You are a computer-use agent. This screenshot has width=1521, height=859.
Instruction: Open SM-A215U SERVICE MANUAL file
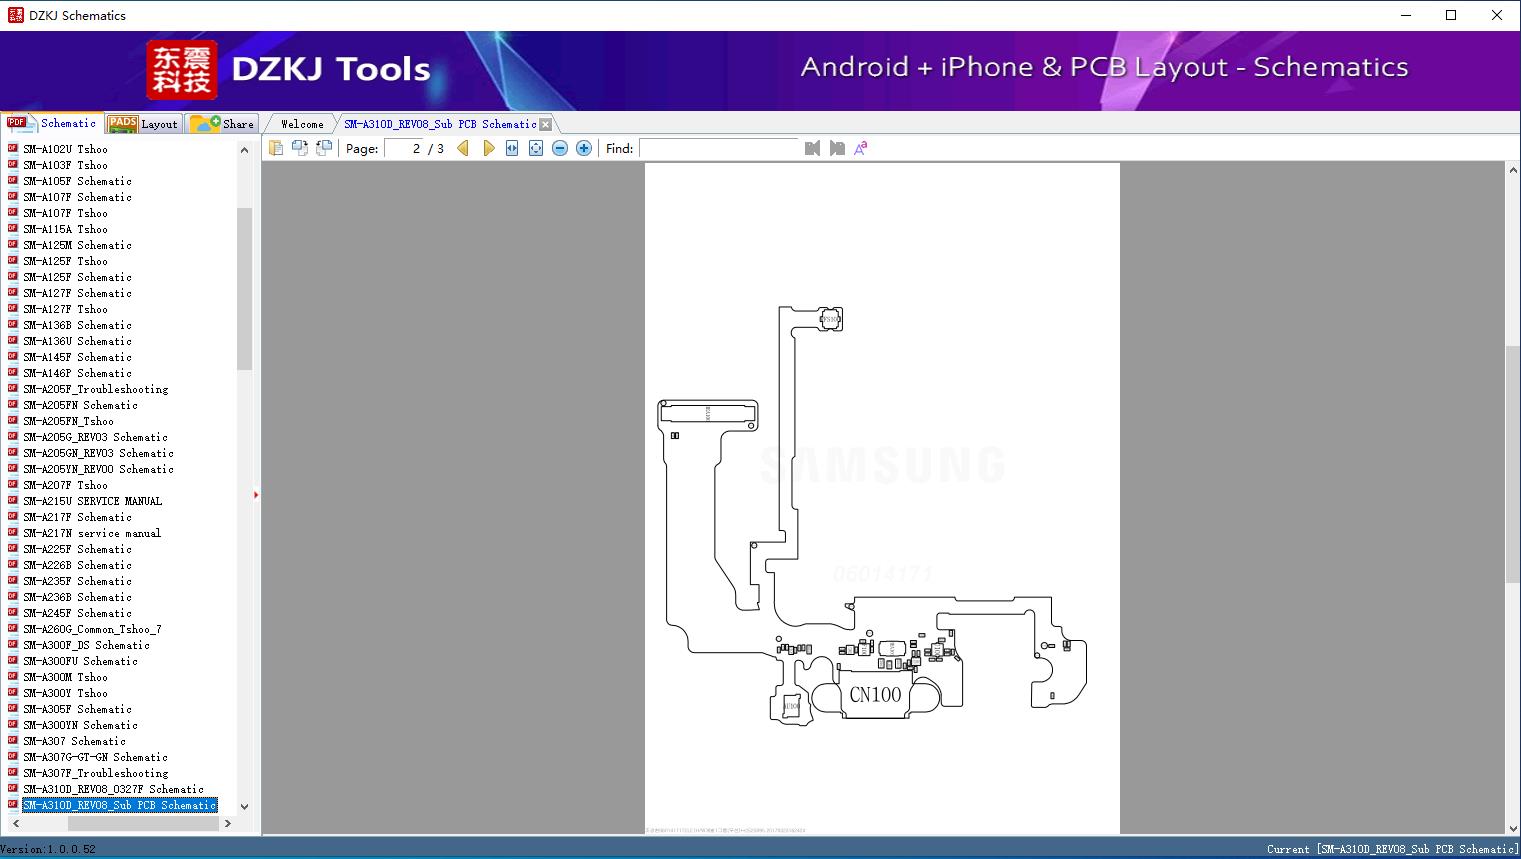[x=92, y=501]
